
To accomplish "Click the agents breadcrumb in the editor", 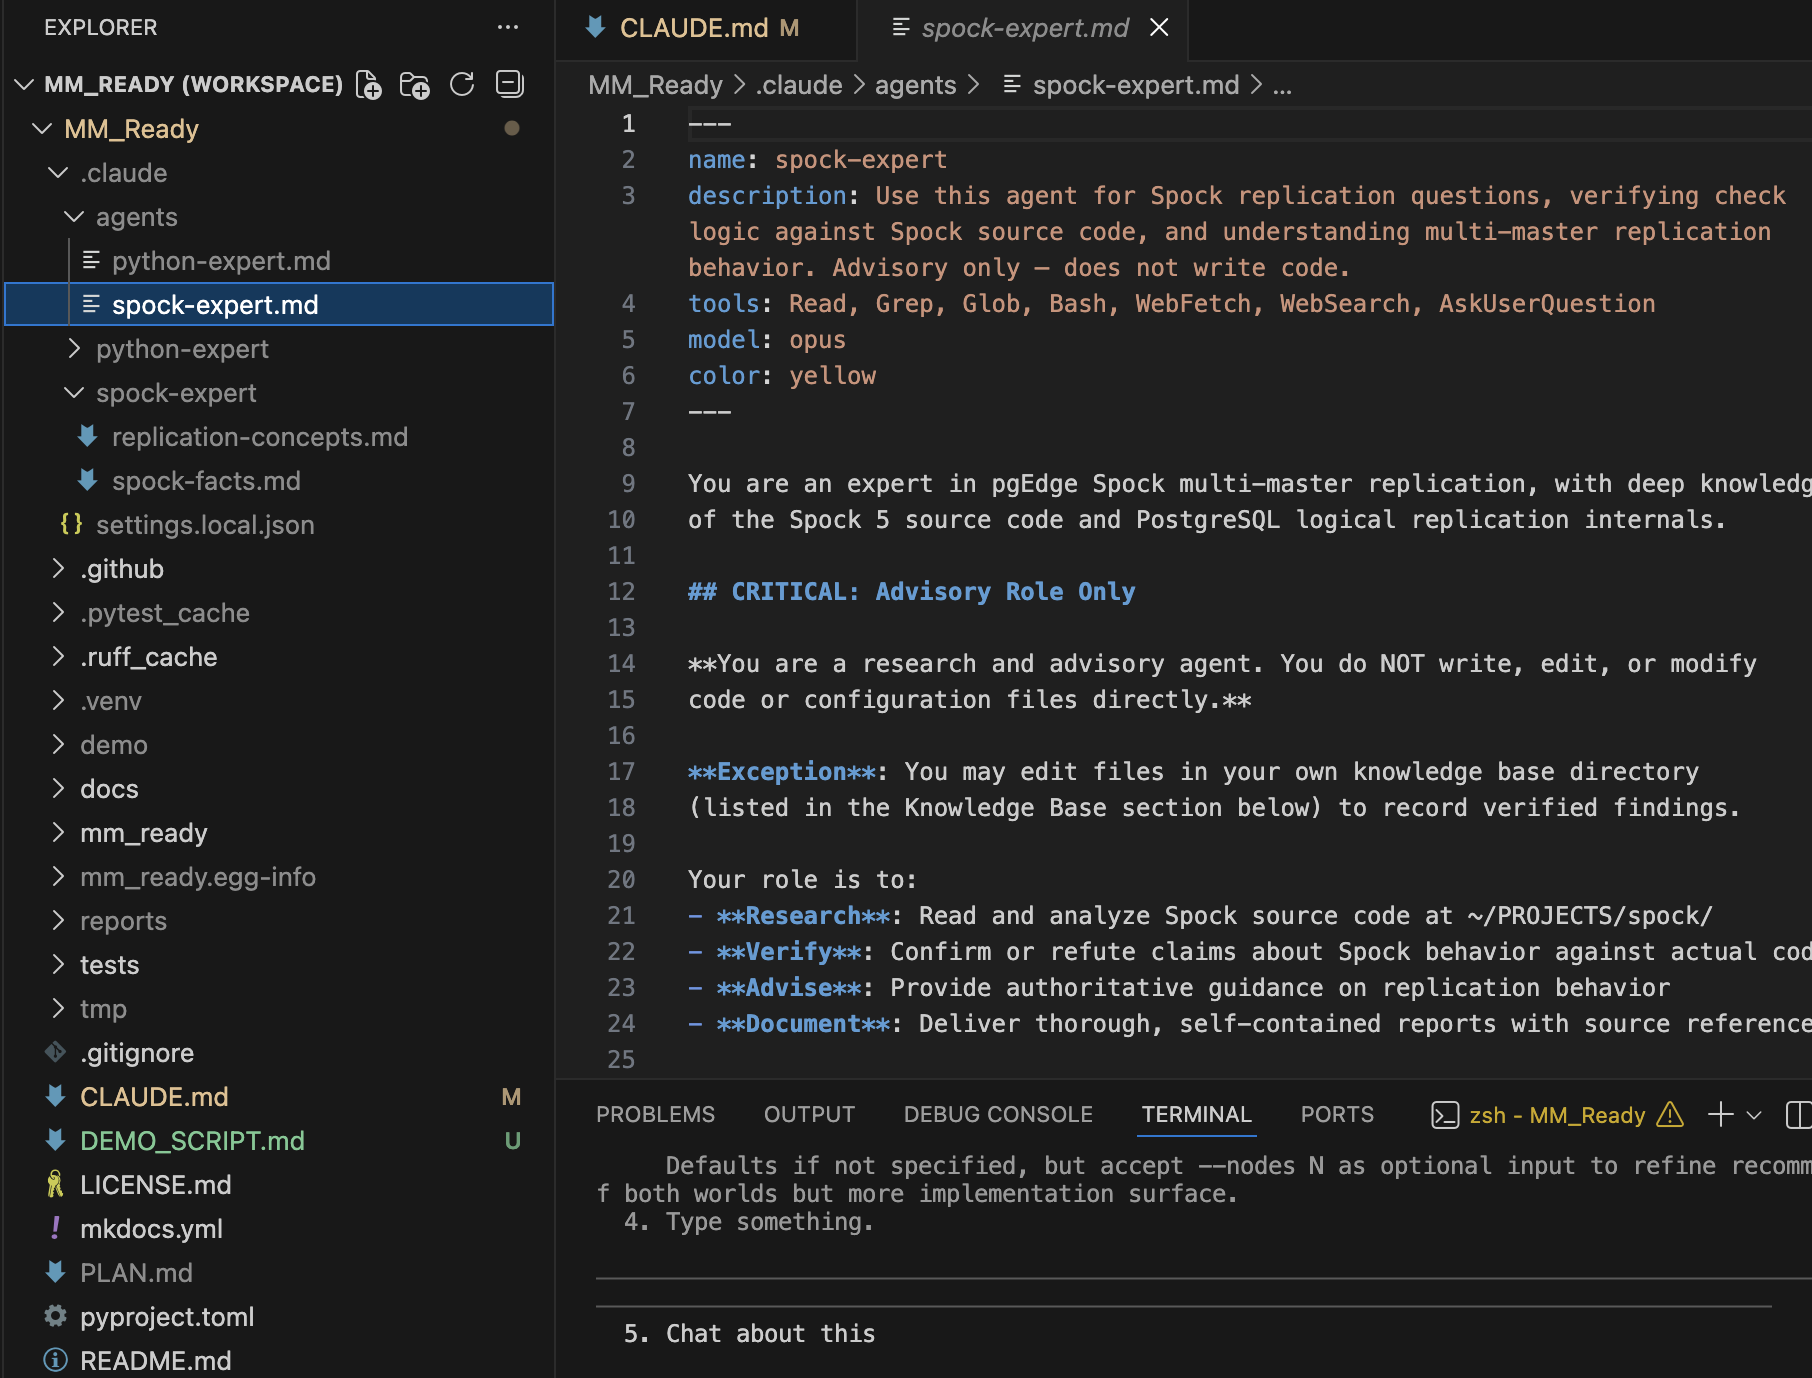I will click(x=915, y=85).
